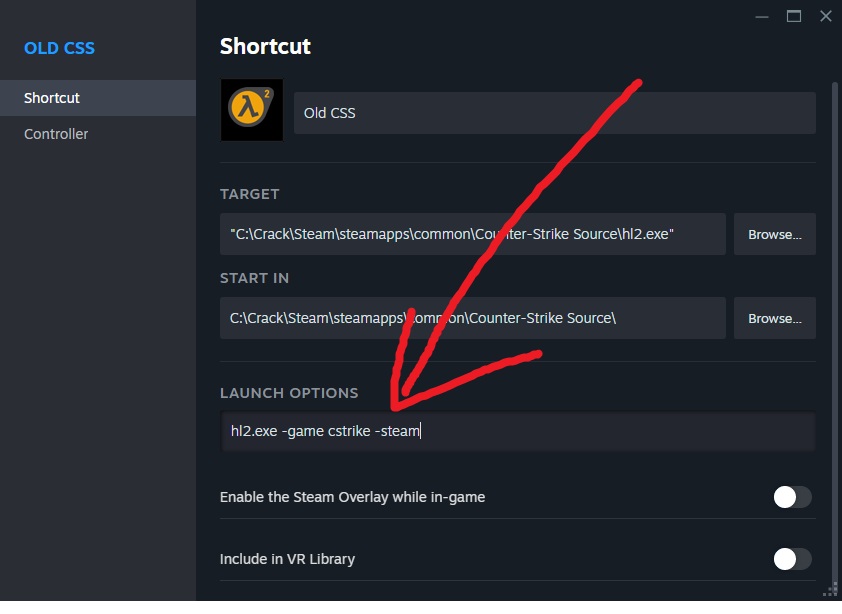
Task: Click the LAUNCH OPTIONS section label
Action: coord(288,393)
